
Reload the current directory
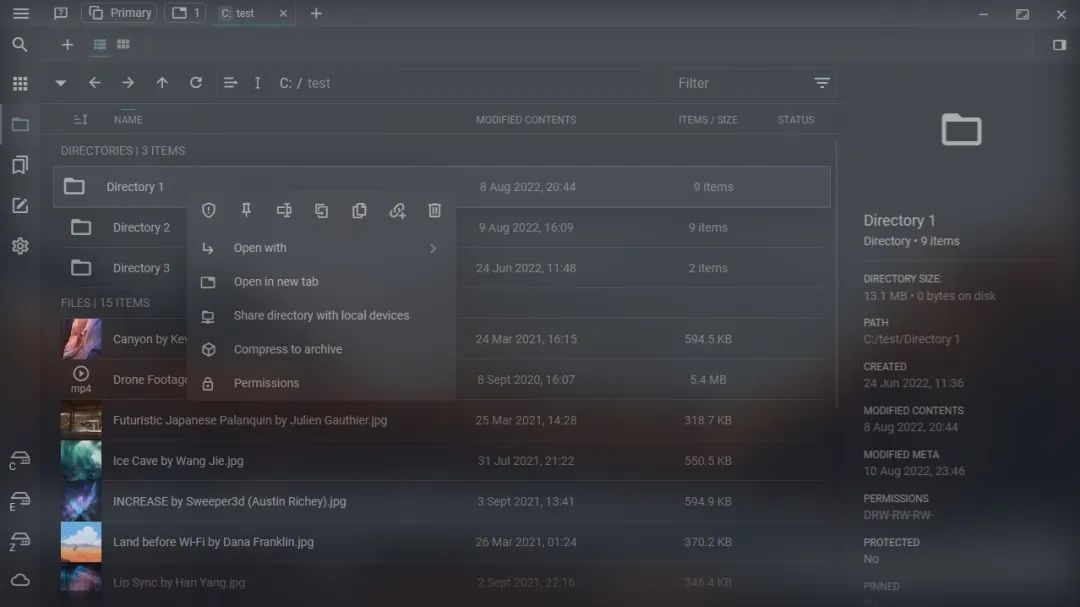pyautogui.click(x=196, y=83)
